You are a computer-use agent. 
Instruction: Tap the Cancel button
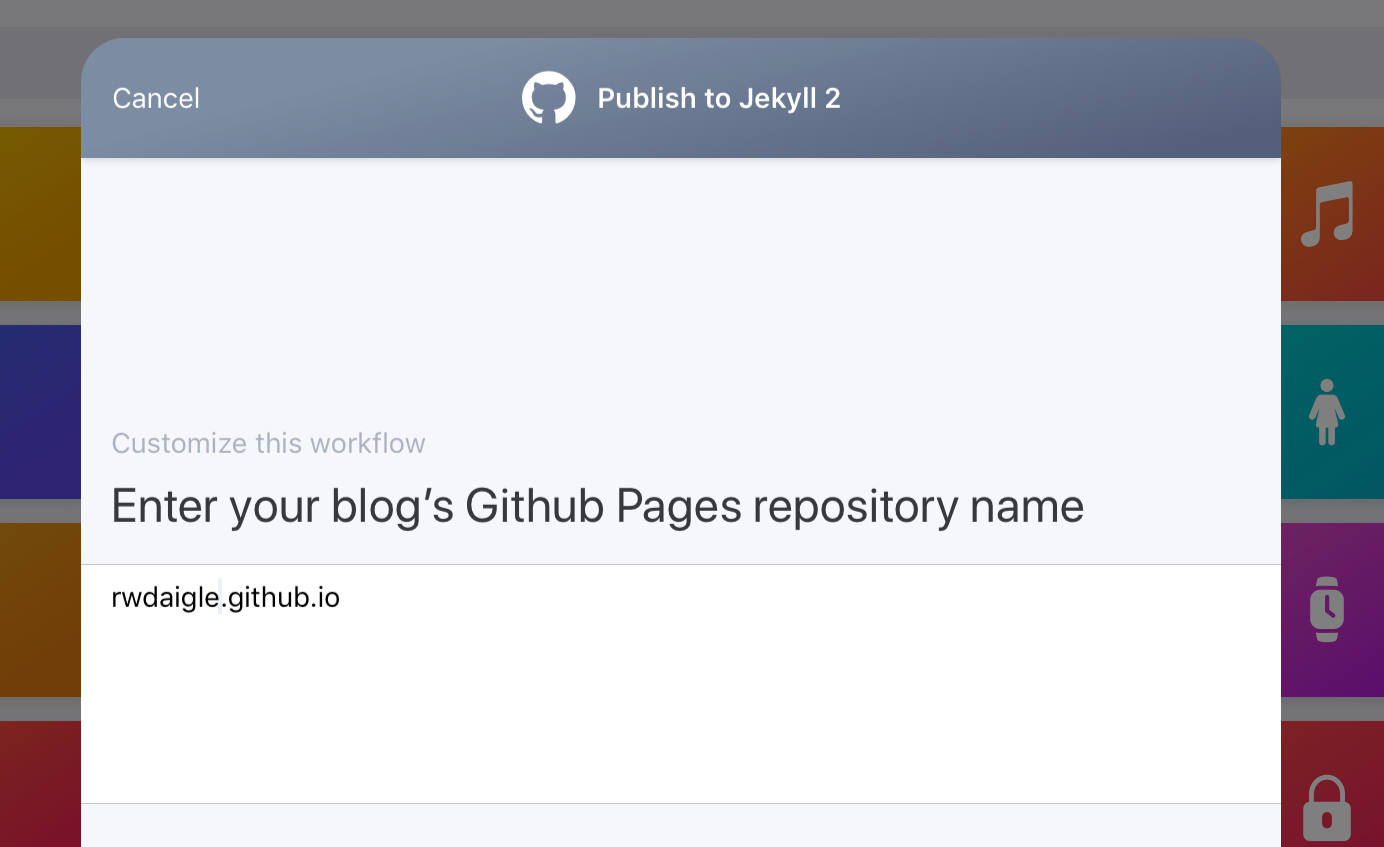click(156, 98)
